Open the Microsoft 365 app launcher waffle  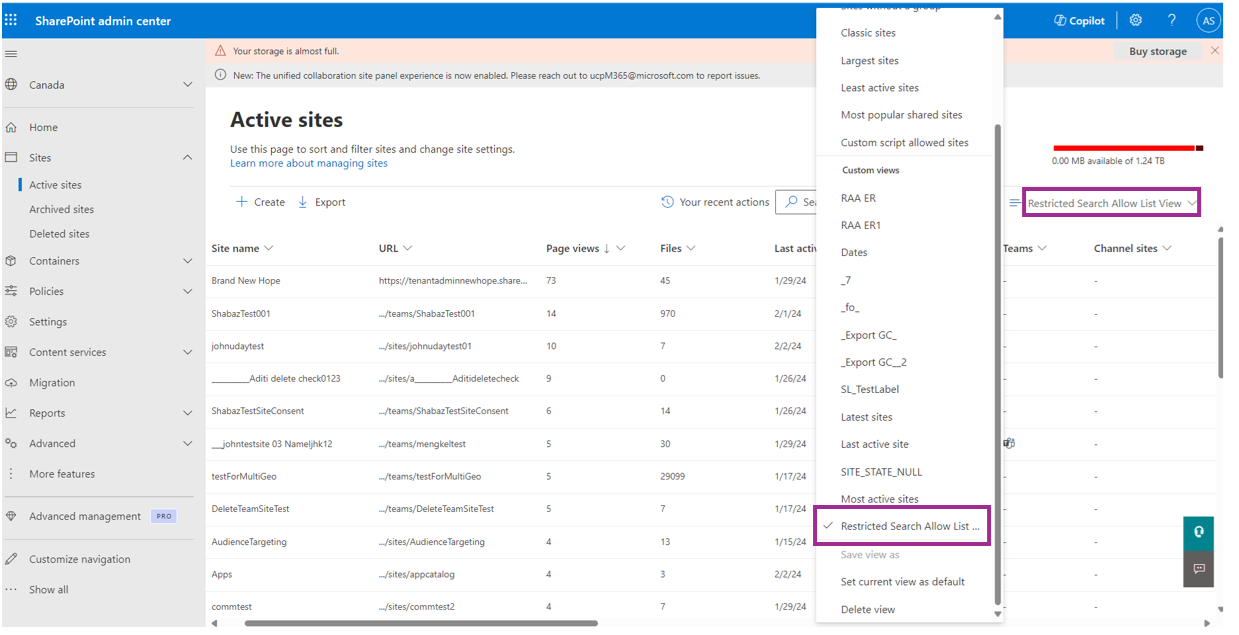point(11,19)
